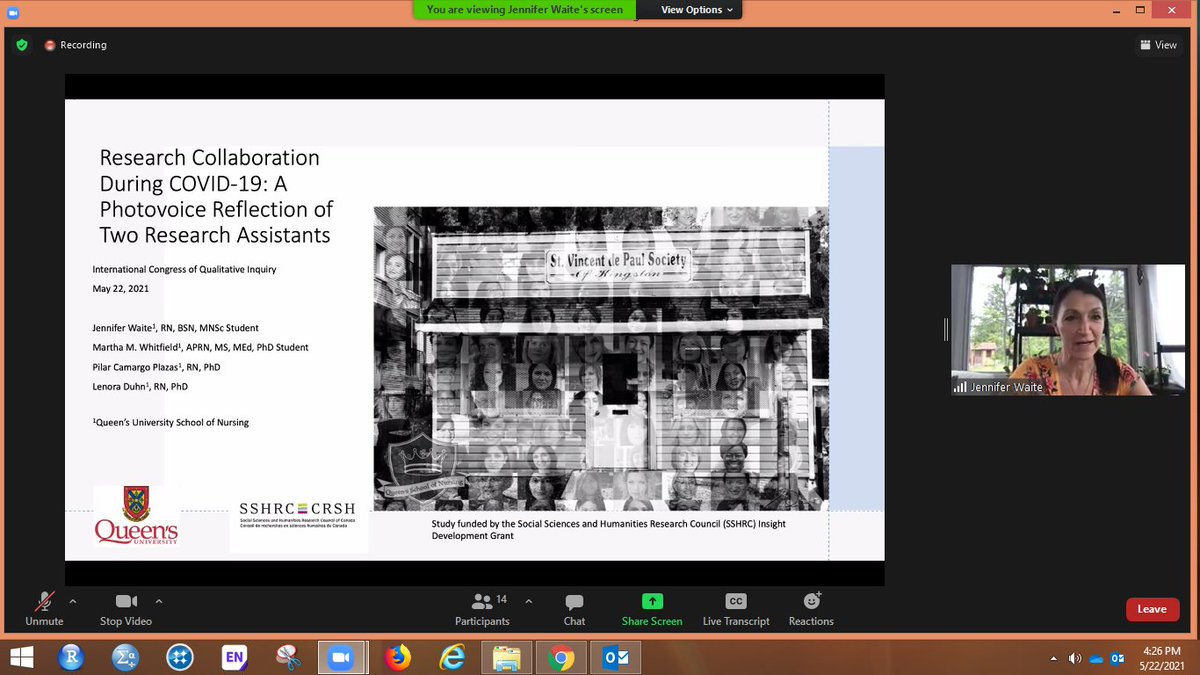
Task: Click the Recording indicator icon
Action: tap(49, 44)
